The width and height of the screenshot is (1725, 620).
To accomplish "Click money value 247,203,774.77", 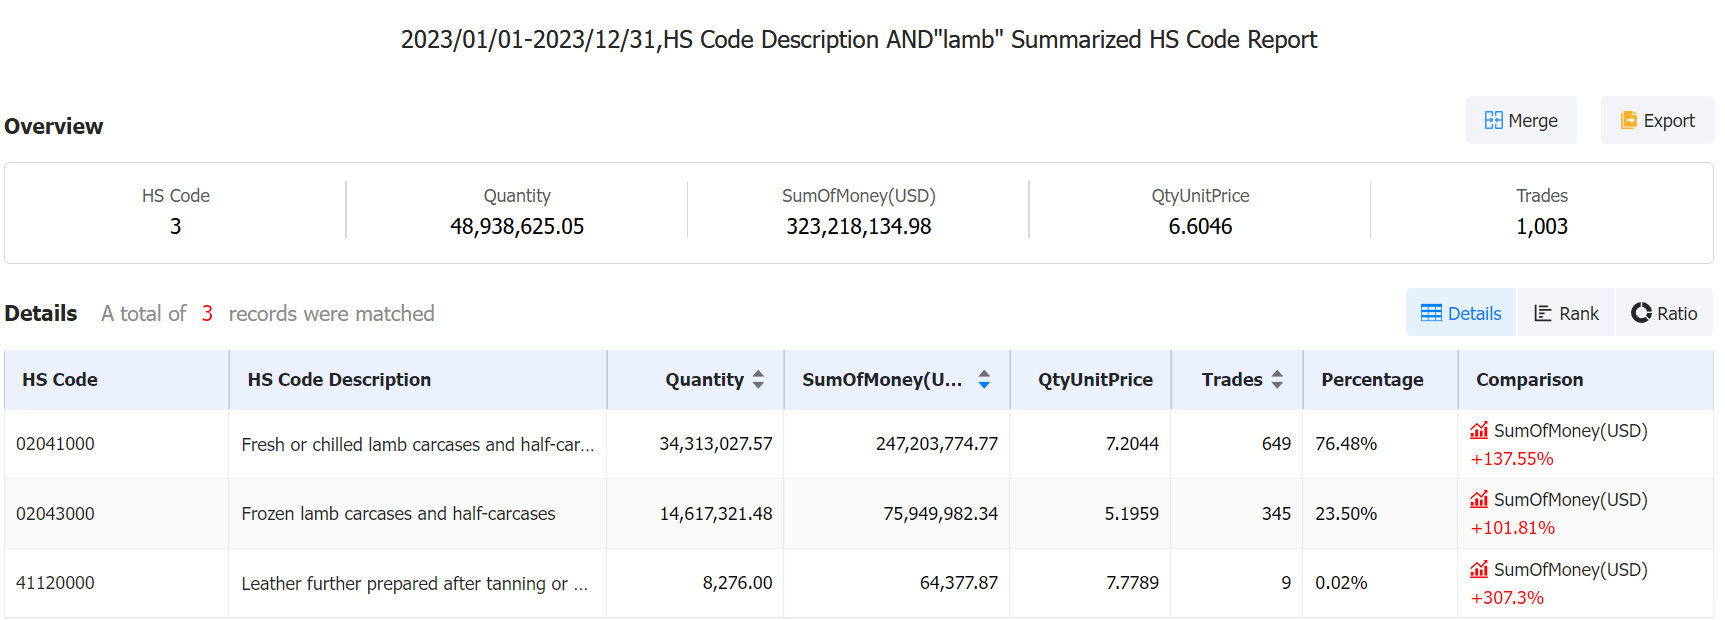I will [x=937, y=444].
